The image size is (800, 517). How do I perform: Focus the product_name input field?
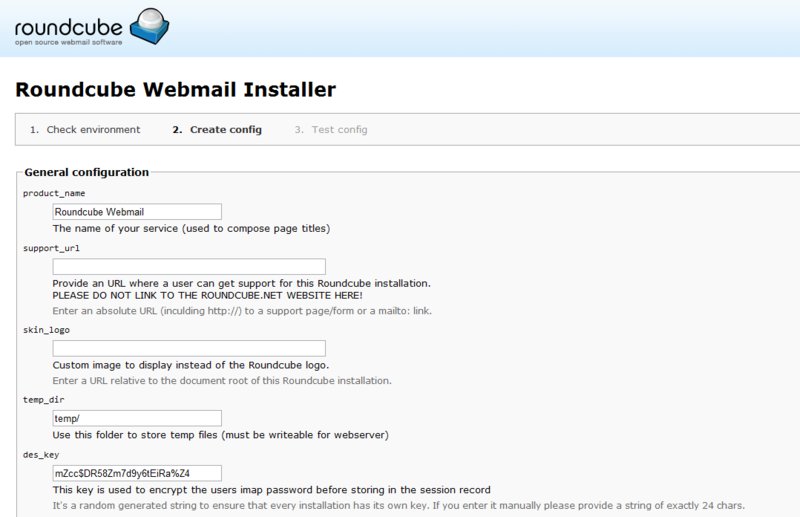(x=137, y=212)
